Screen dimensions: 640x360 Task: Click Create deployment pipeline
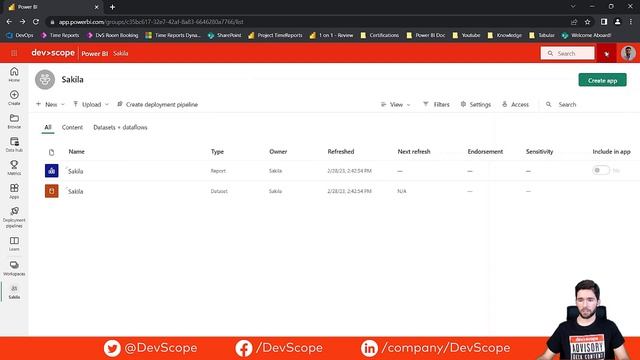coord(158,104)
